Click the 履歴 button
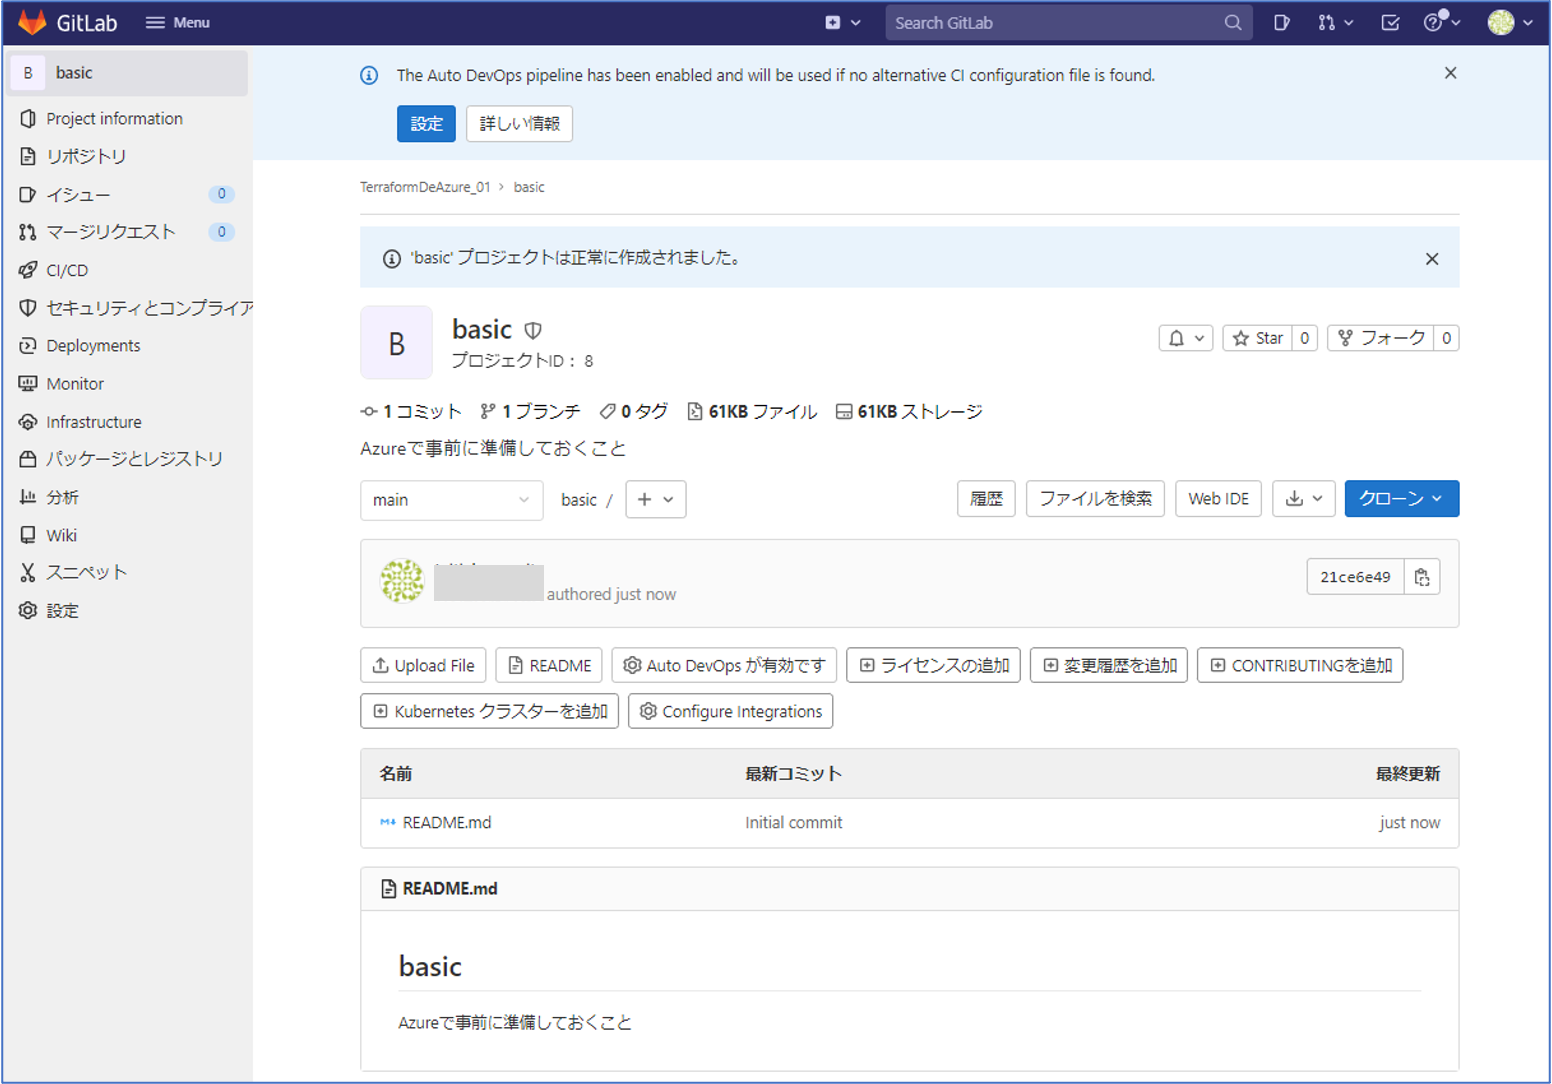This screenshot has height=1084, width=1552. coord(986,499)
